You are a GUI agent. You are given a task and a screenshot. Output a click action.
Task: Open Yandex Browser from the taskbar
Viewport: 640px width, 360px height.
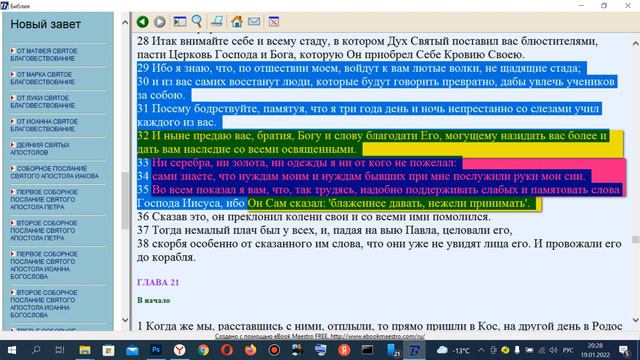180,350
